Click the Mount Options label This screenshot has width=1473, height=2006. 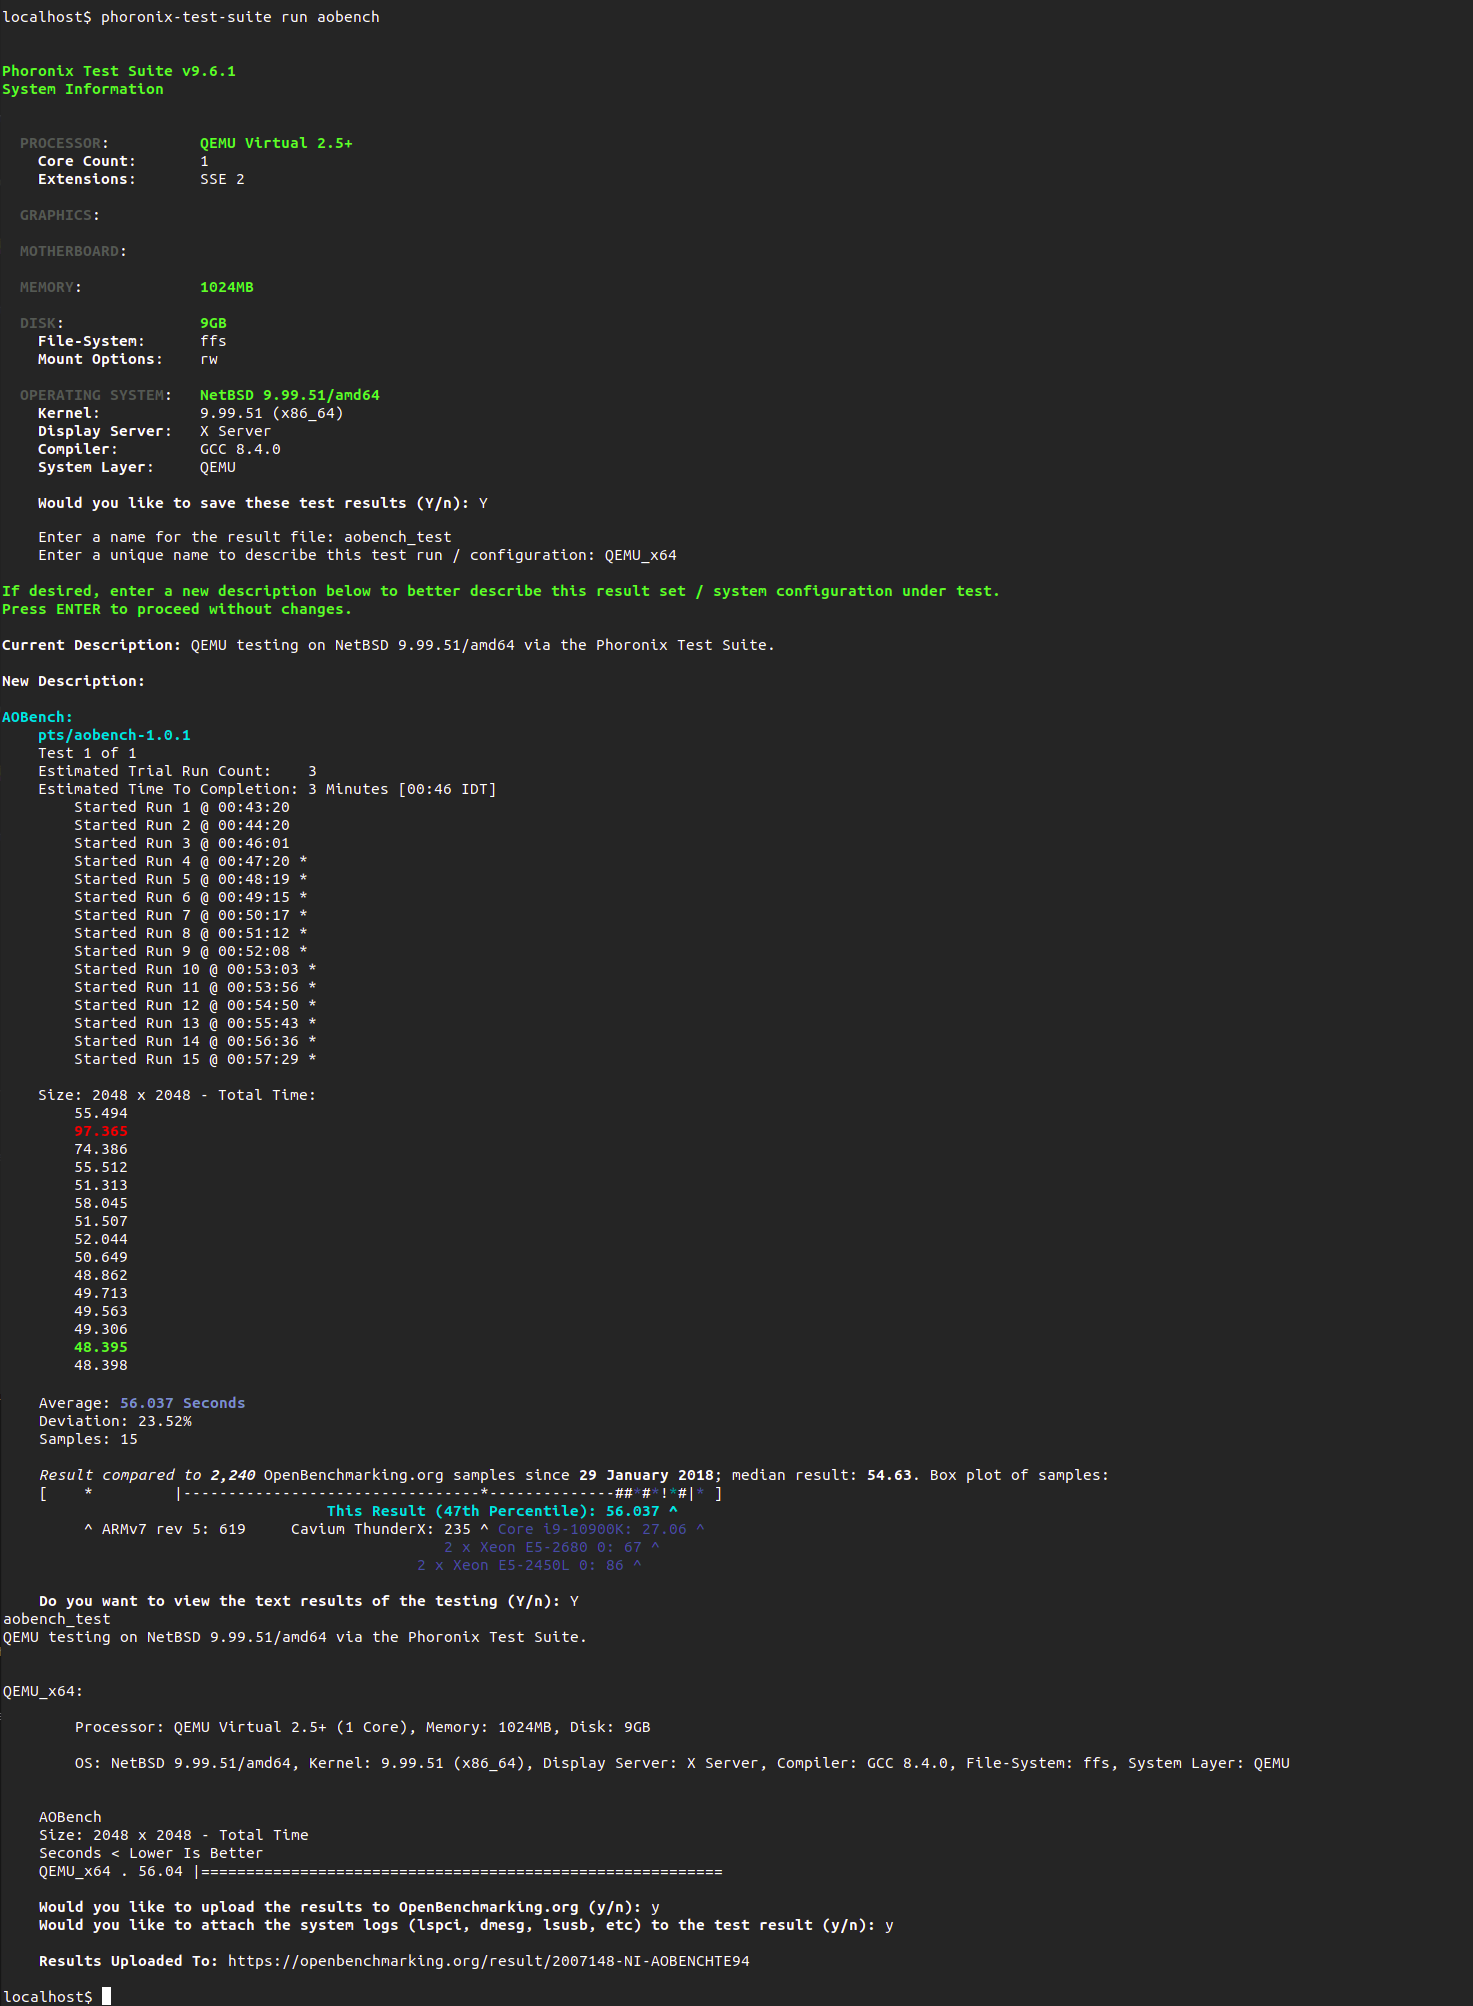coord(100,359)
